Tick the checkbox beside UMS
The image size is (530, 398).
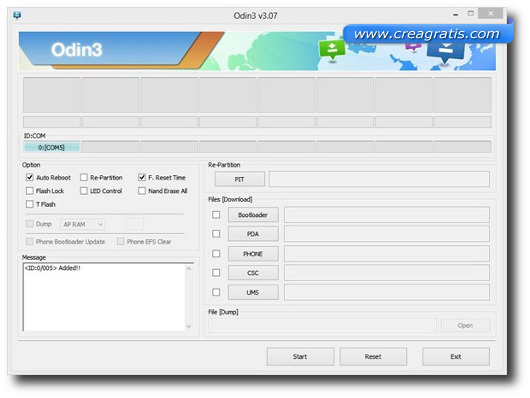coord(216,292)
